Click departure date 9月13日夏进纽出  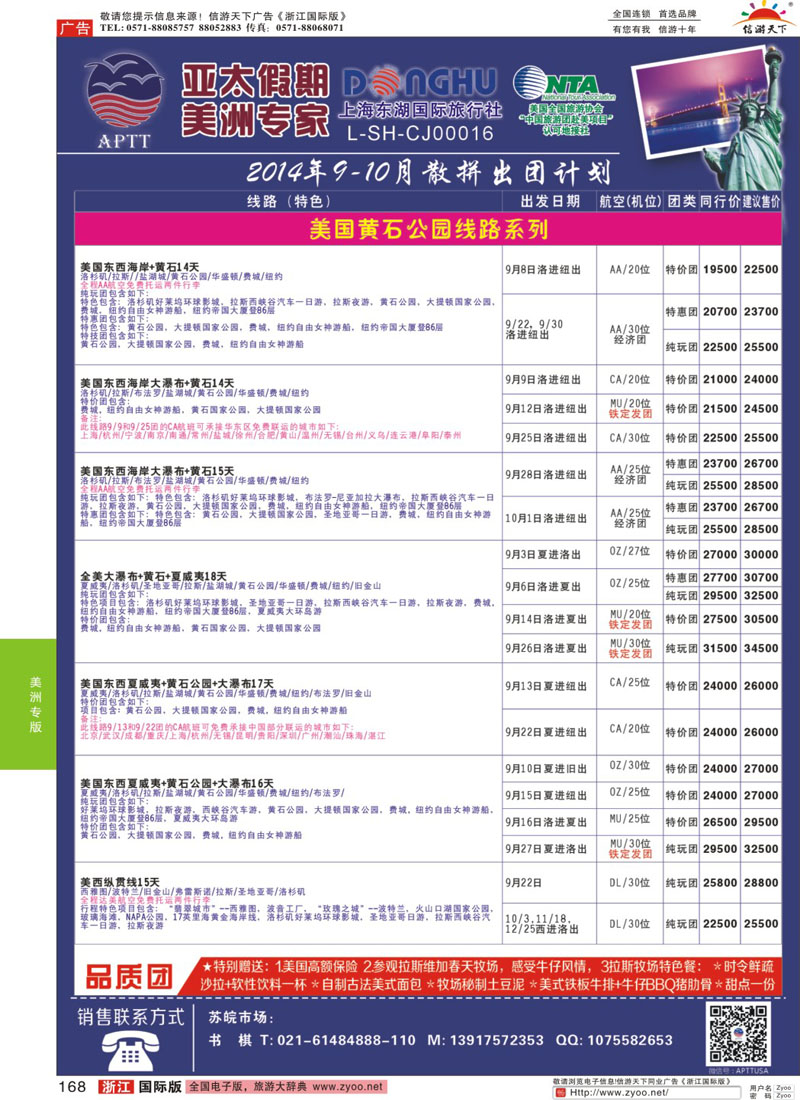click(546, 686)
